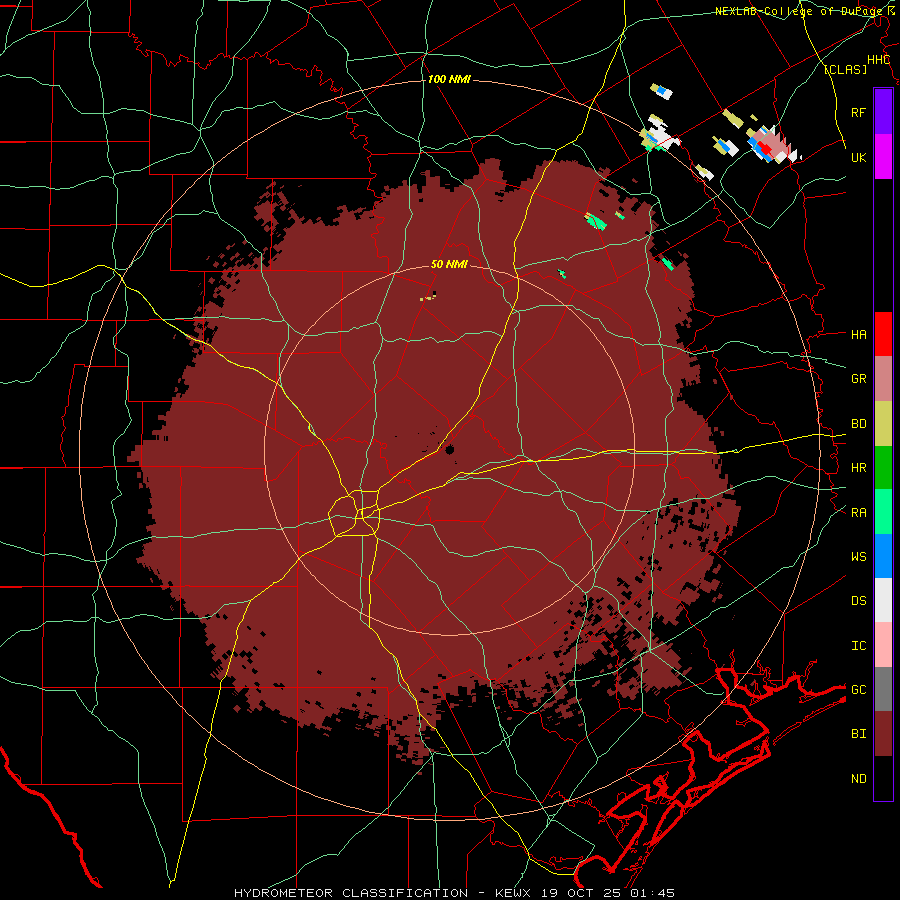Click the GC legend label
Screen dimensions: 900x900
[x=858, y=689]
